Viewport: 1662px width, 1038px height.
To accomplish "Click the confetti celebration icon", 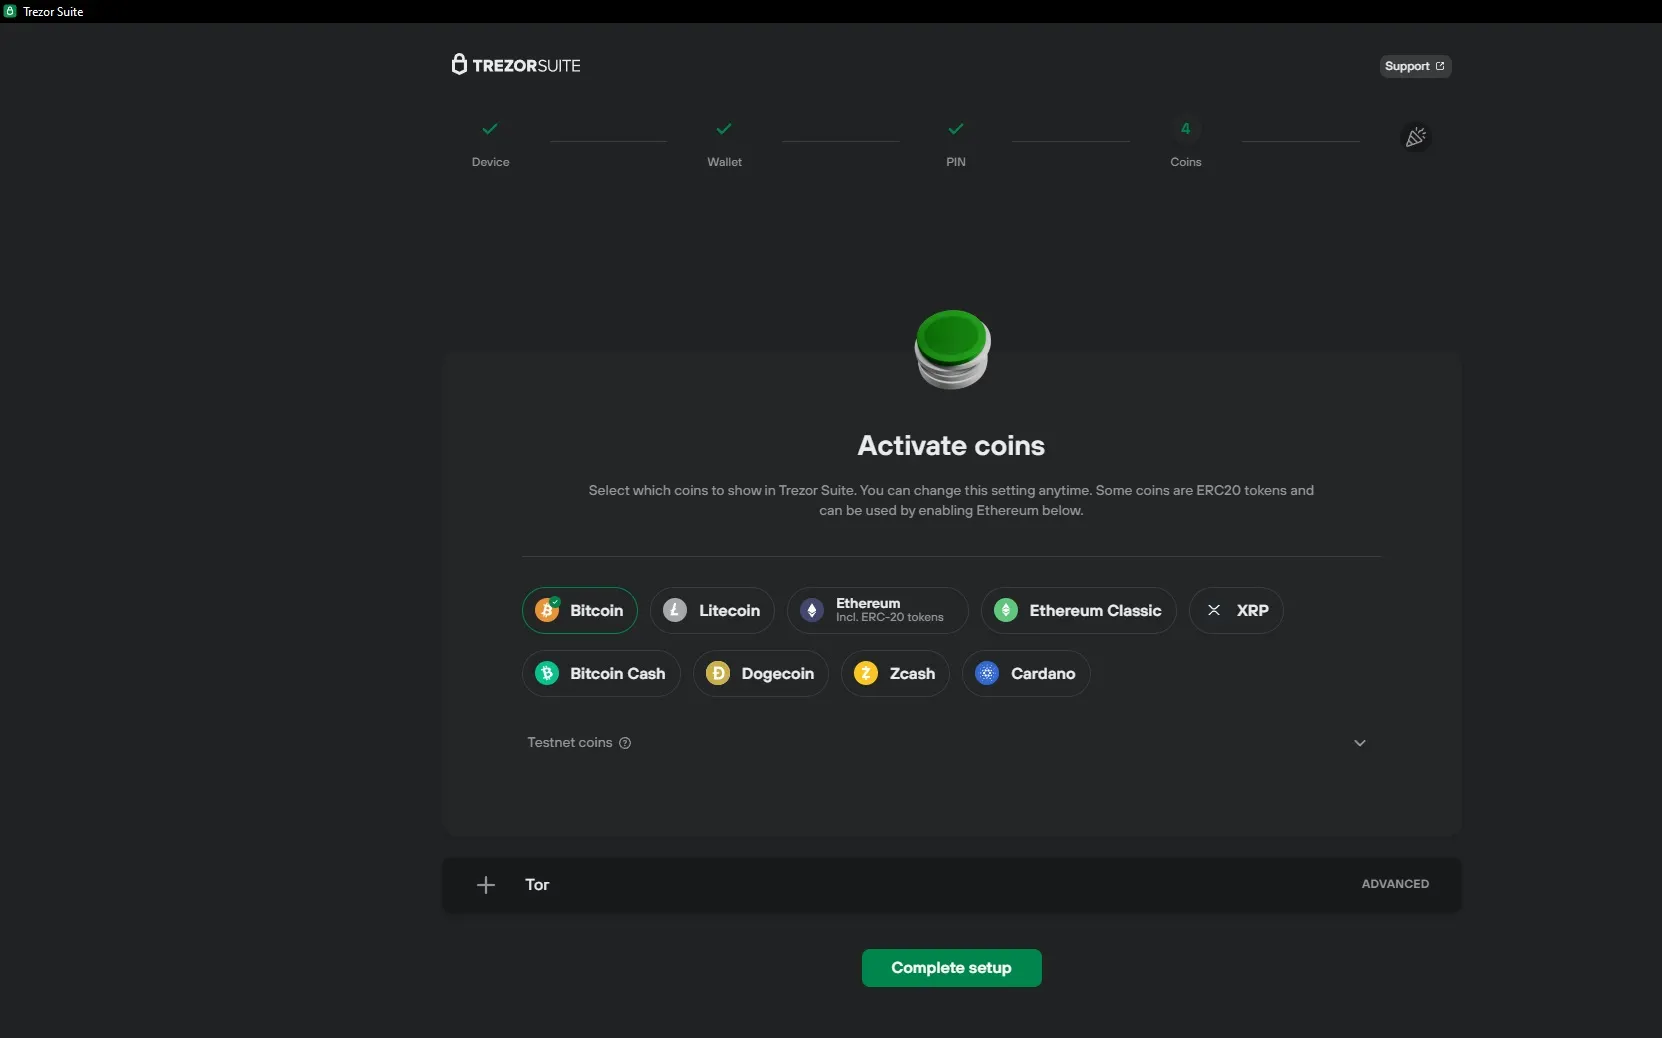I will (1417, 137).
